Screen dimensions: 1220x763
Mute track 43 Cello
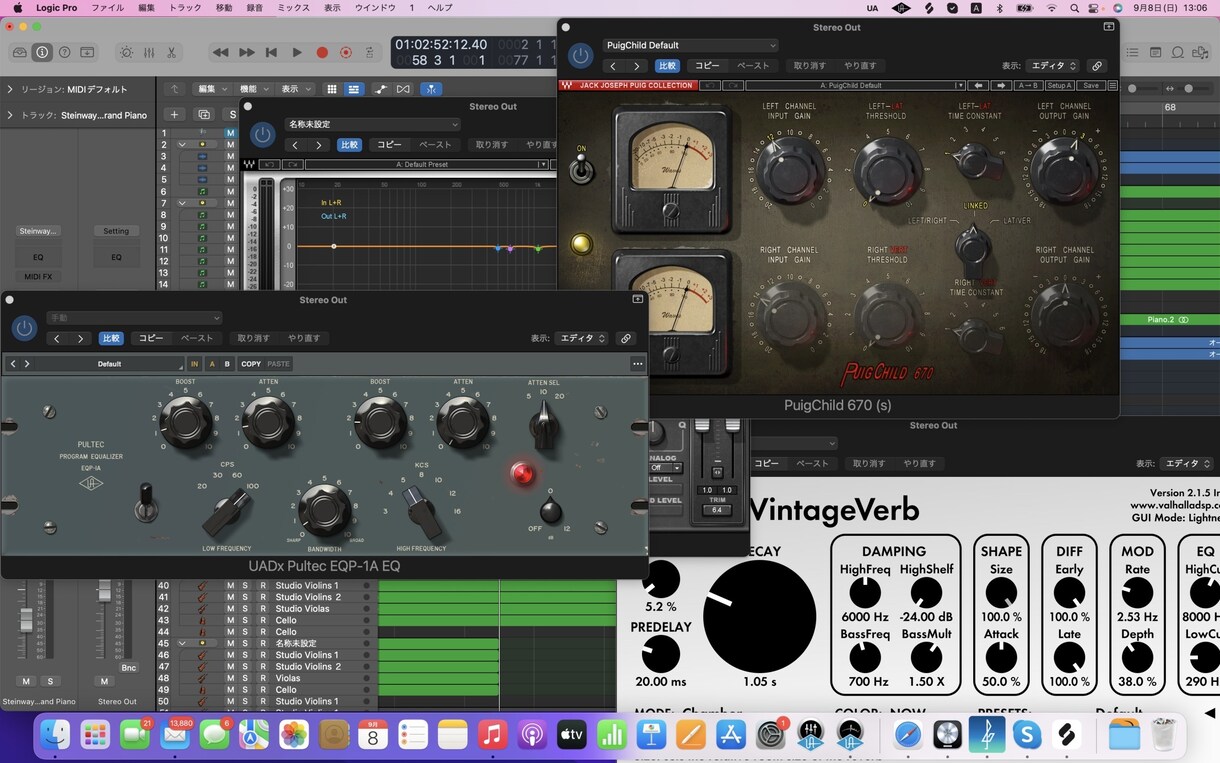click(230, 620)
